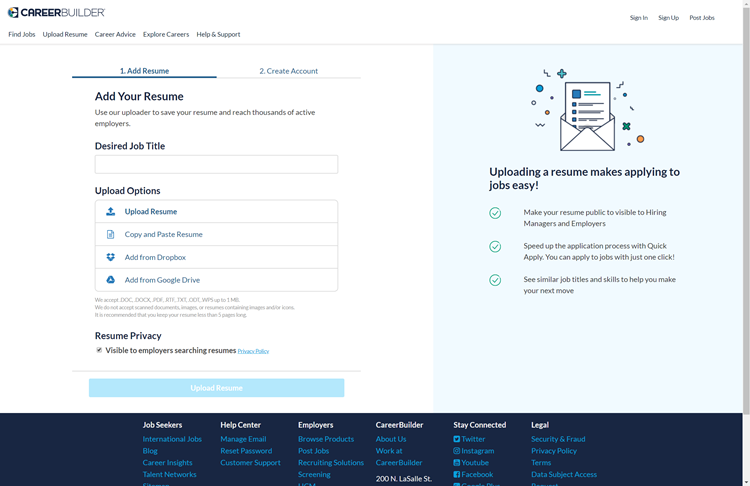Open the Twitter icon in footer
Screen dimensions: 750x486
click(x=456, y=439)
